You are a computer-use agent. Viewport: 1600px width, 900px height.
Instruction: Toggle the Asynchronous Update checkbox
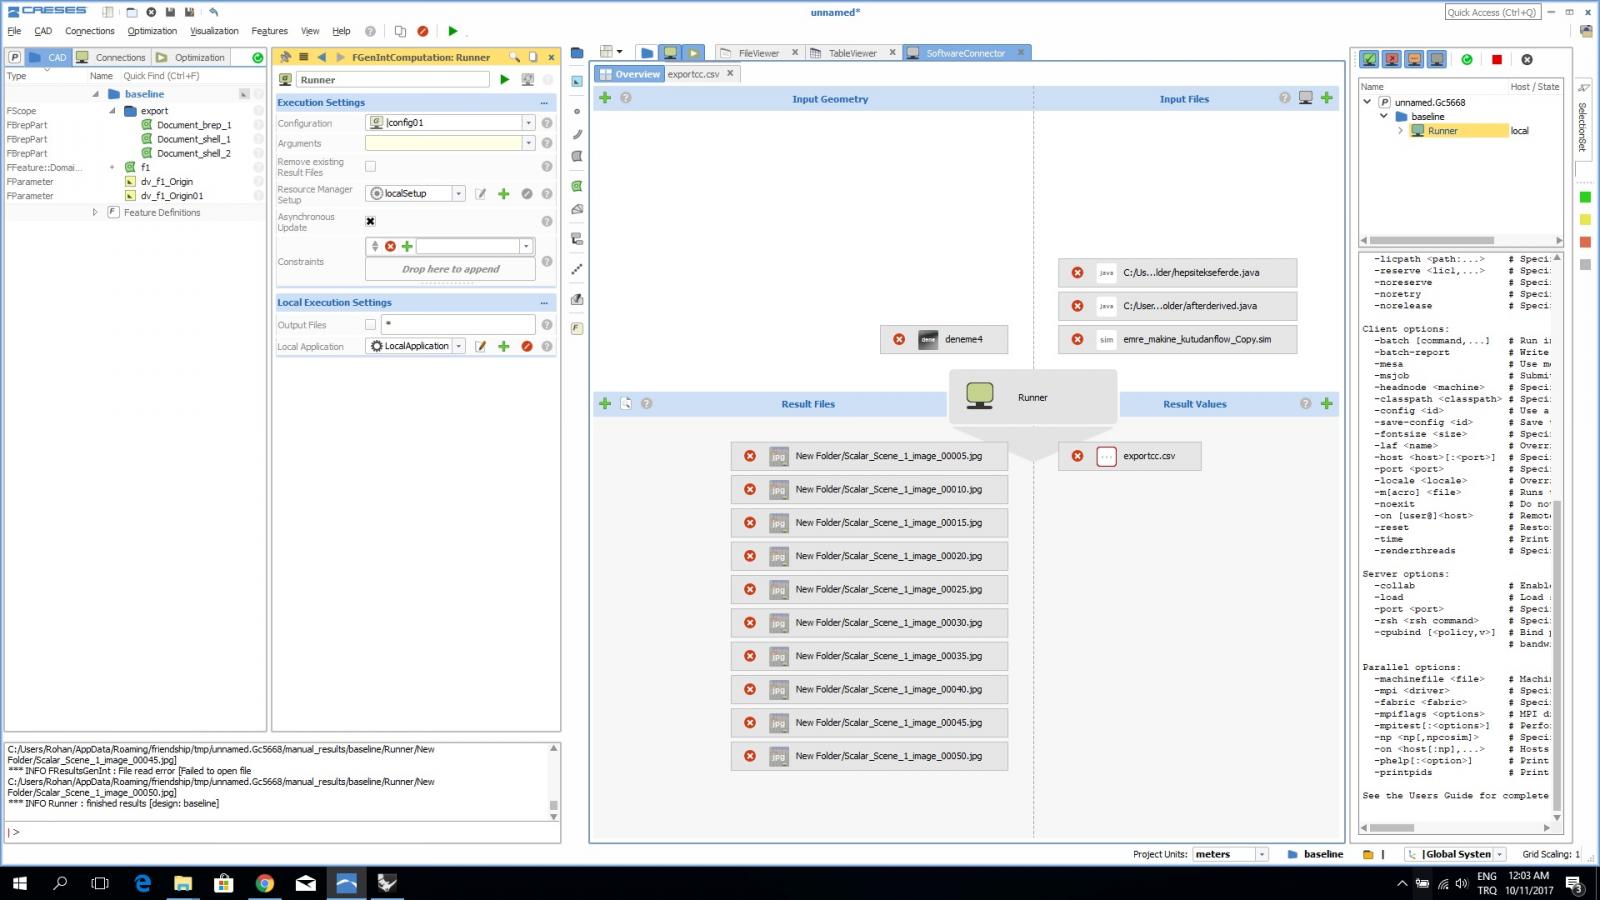(371, 222)
